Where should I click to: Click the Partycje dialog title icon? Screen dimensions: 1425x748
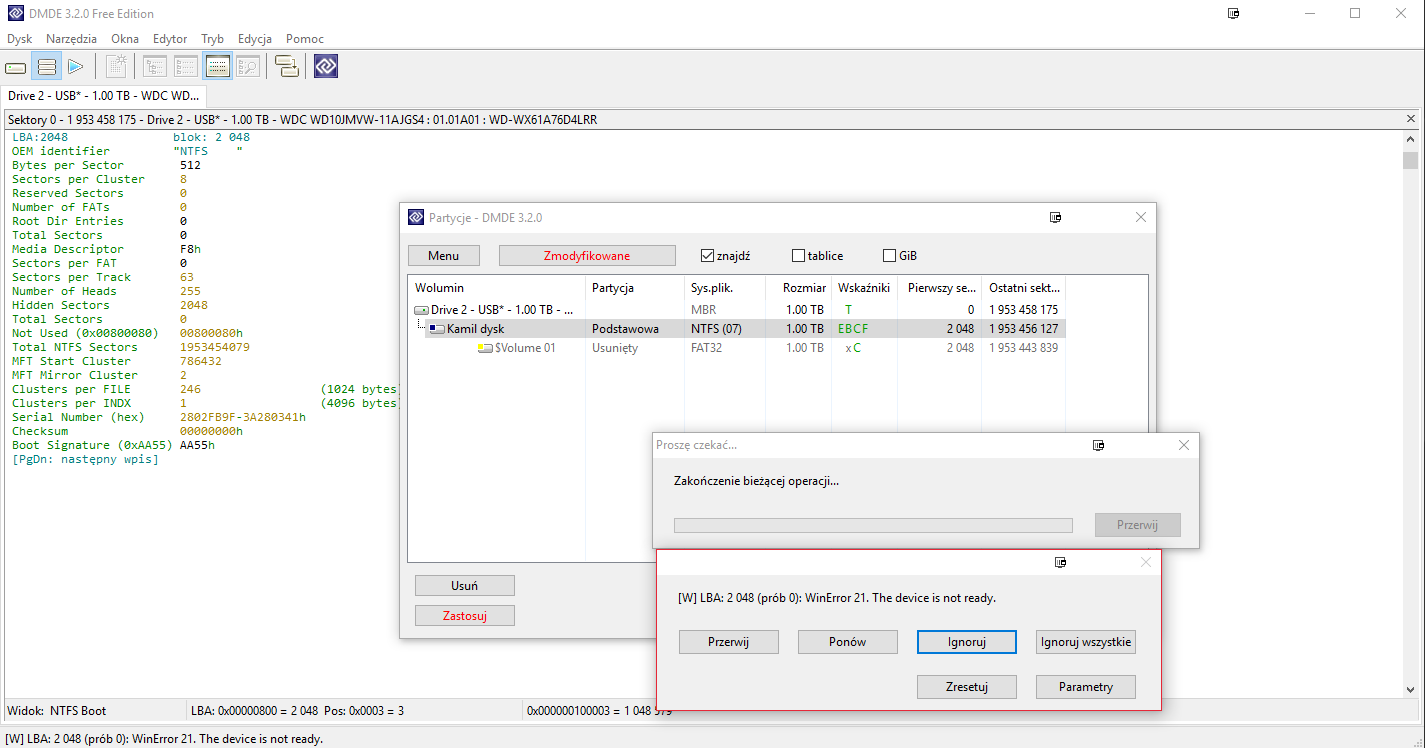tap(416, 217)
